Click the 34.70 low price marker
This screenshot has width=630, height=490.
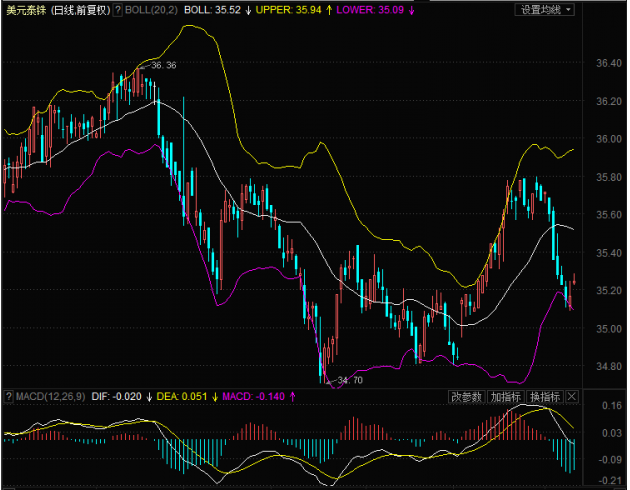349,380
